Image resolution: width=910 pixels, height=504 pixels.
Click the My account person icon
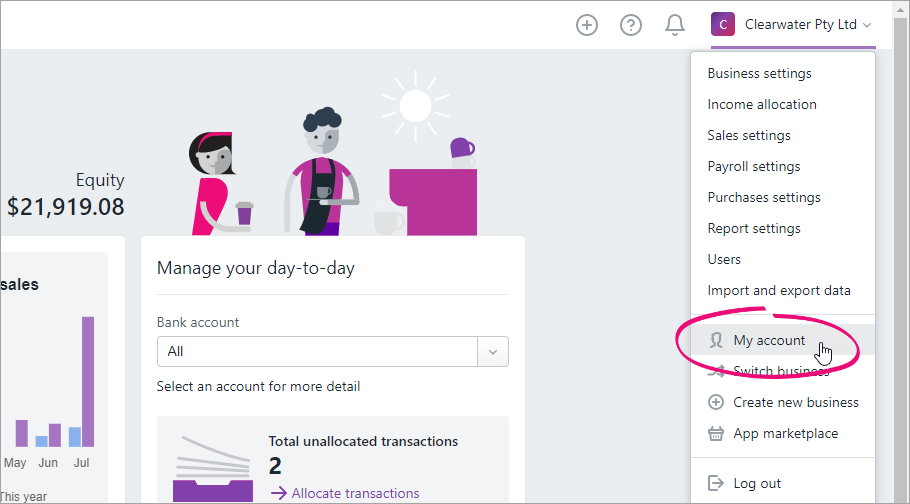(716, 341)
